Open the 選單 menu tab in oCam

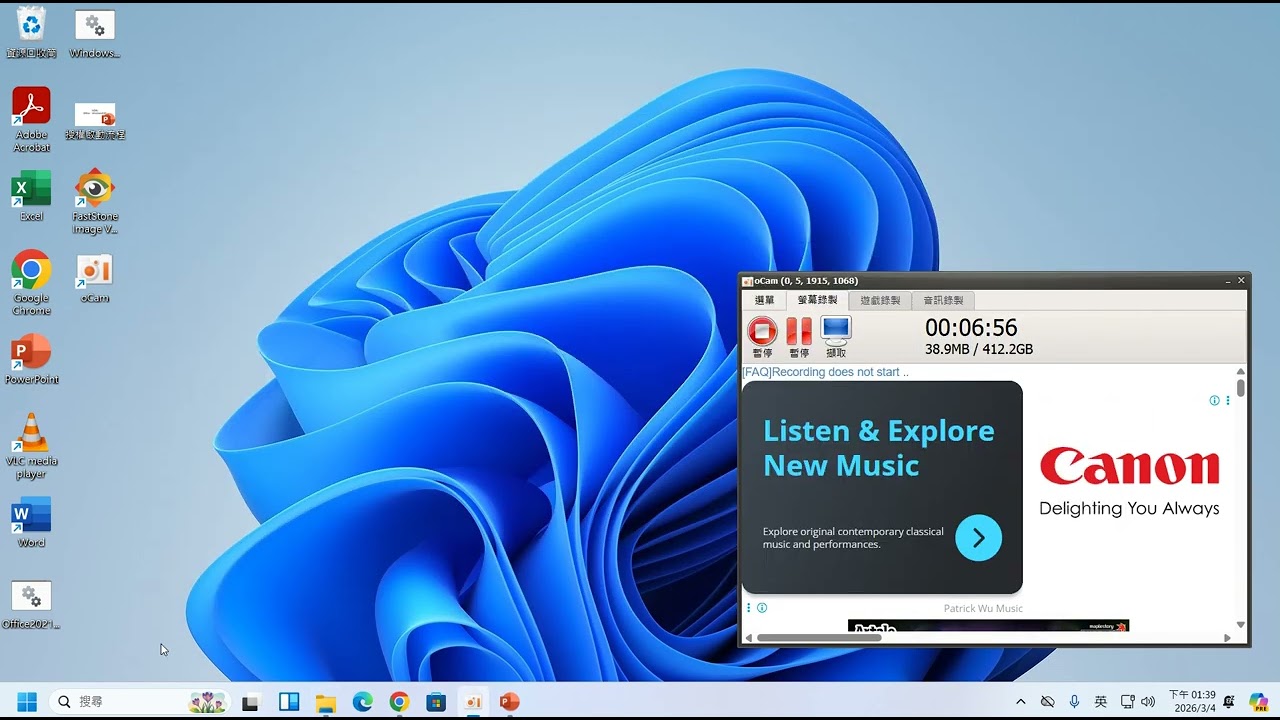click(765, 300)
